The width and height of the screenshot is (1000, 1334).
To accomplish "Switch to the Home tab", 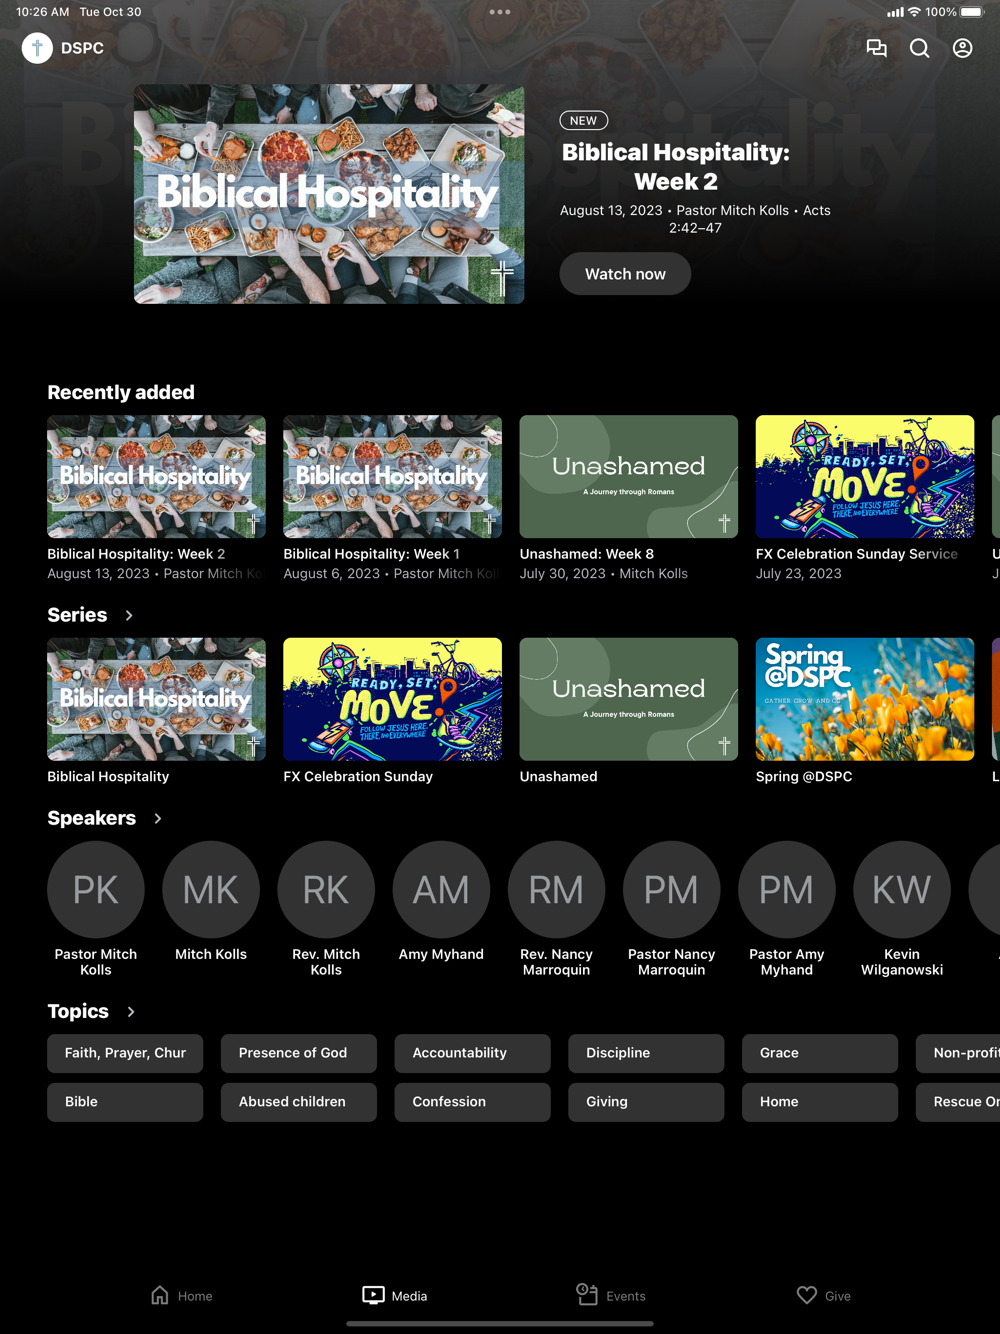I will 181,1296.
